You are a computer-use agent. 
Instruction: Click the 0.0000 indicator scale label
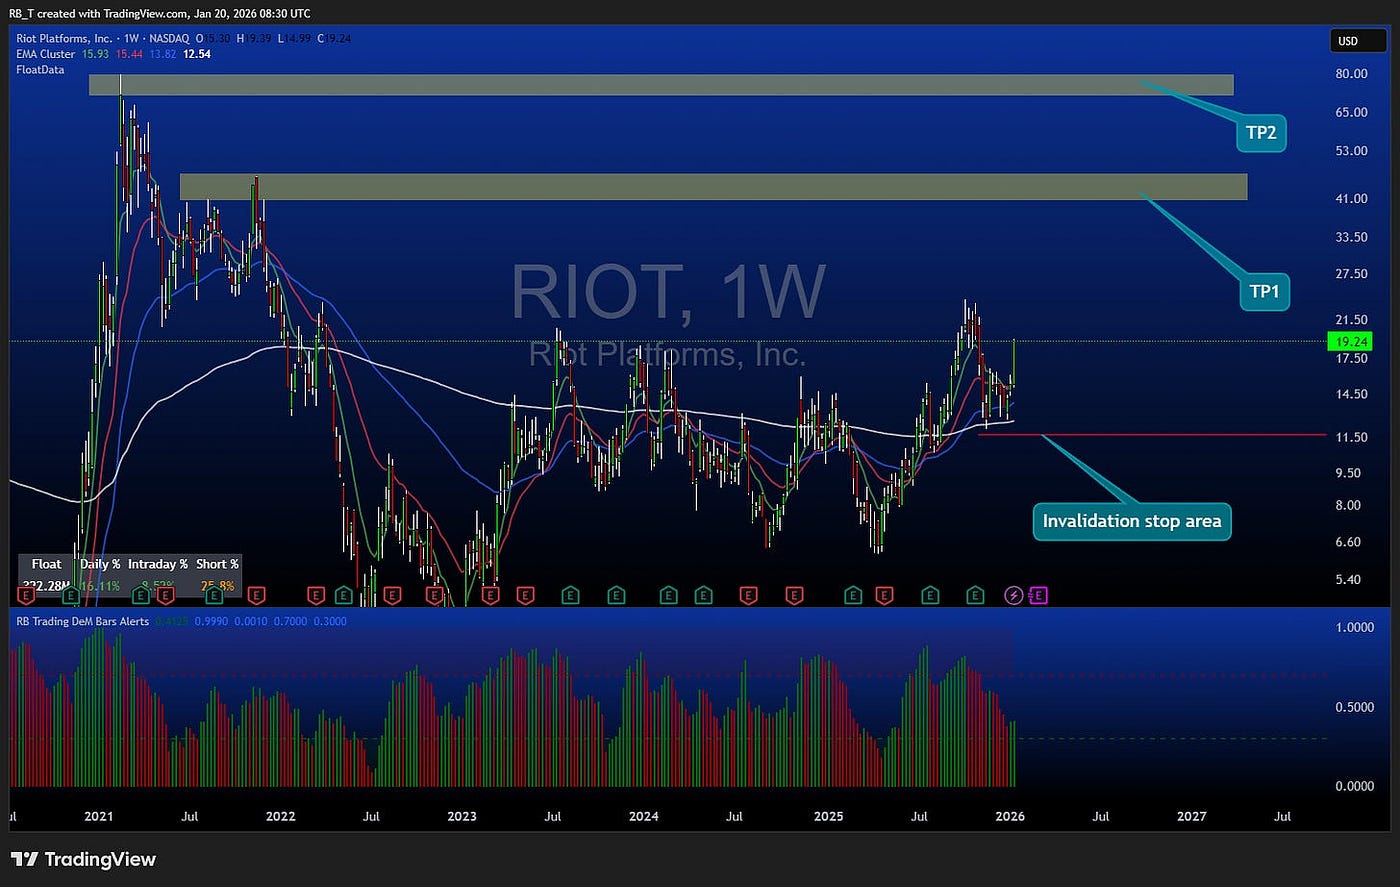pos(1354,786)
